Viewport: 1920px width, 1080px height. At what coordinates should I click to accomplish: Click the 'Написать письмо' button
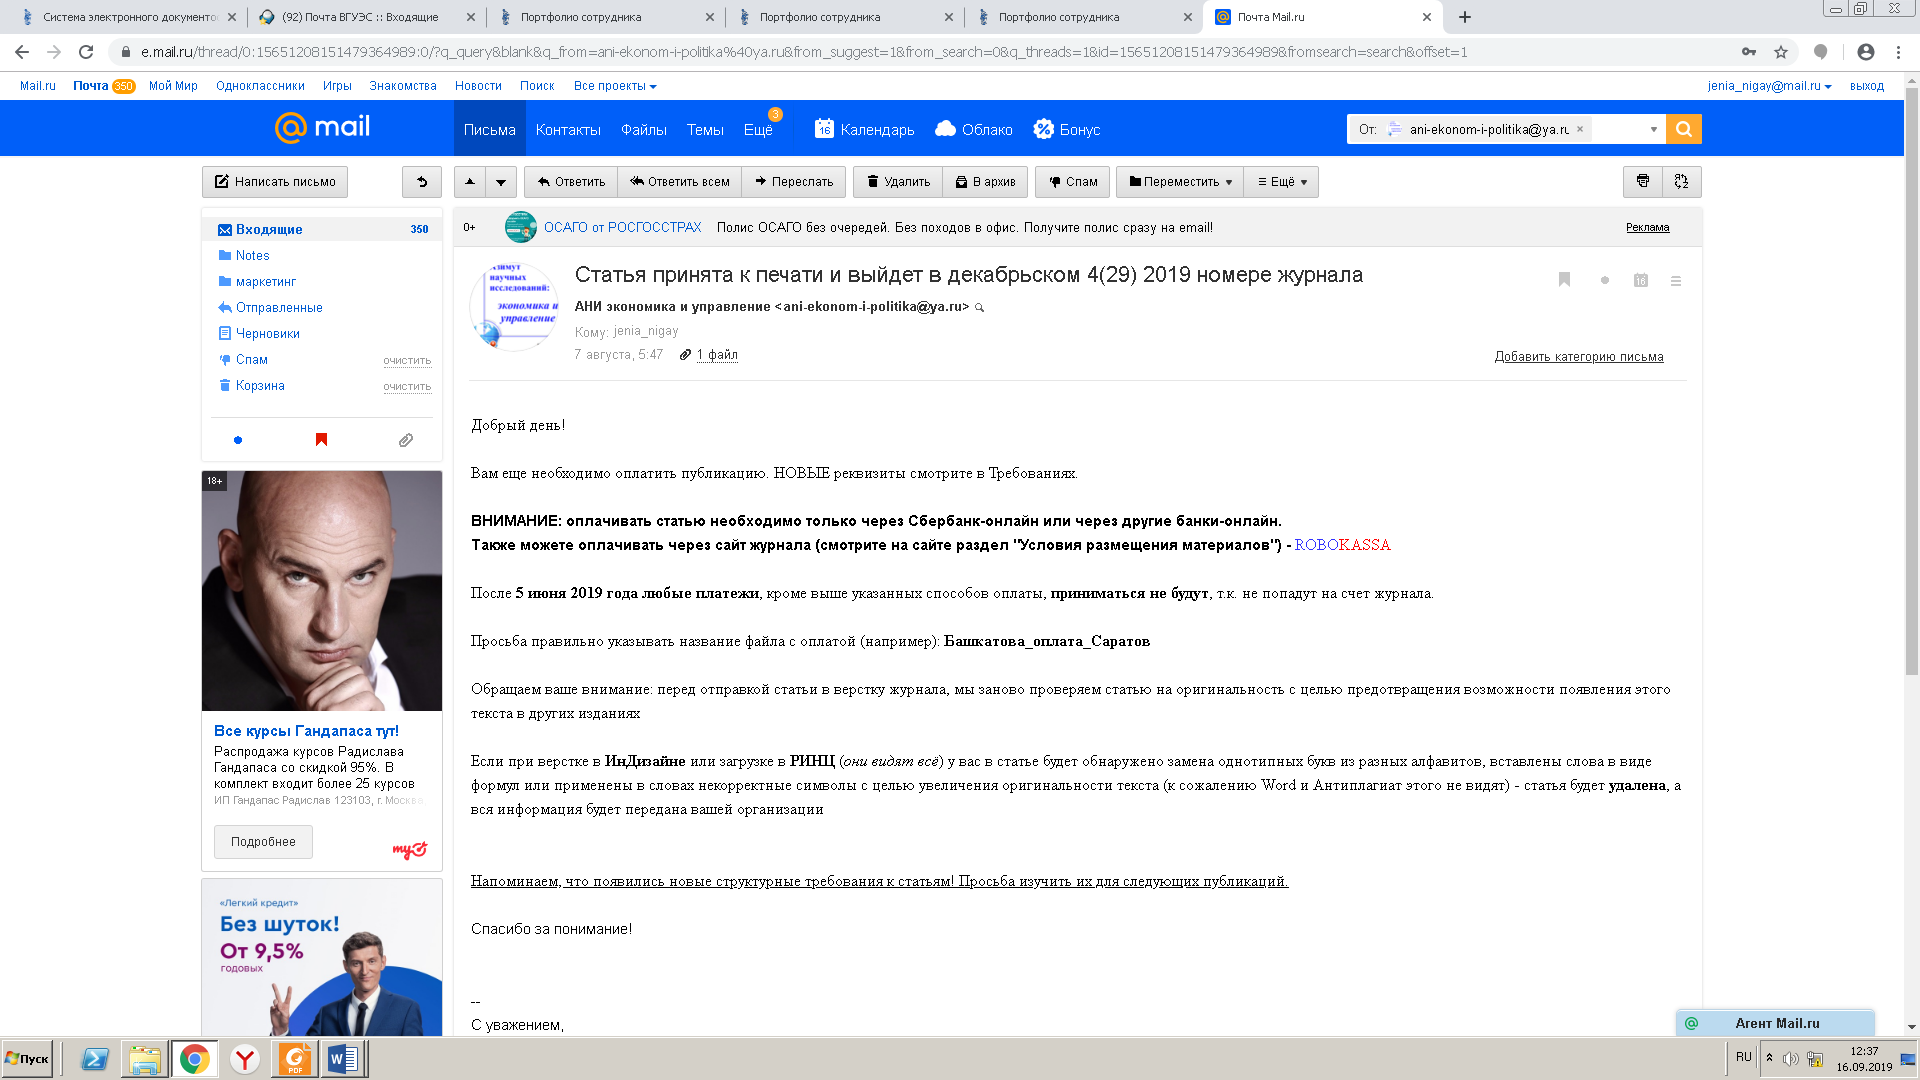pyautogui.click(x=275, y=182)
